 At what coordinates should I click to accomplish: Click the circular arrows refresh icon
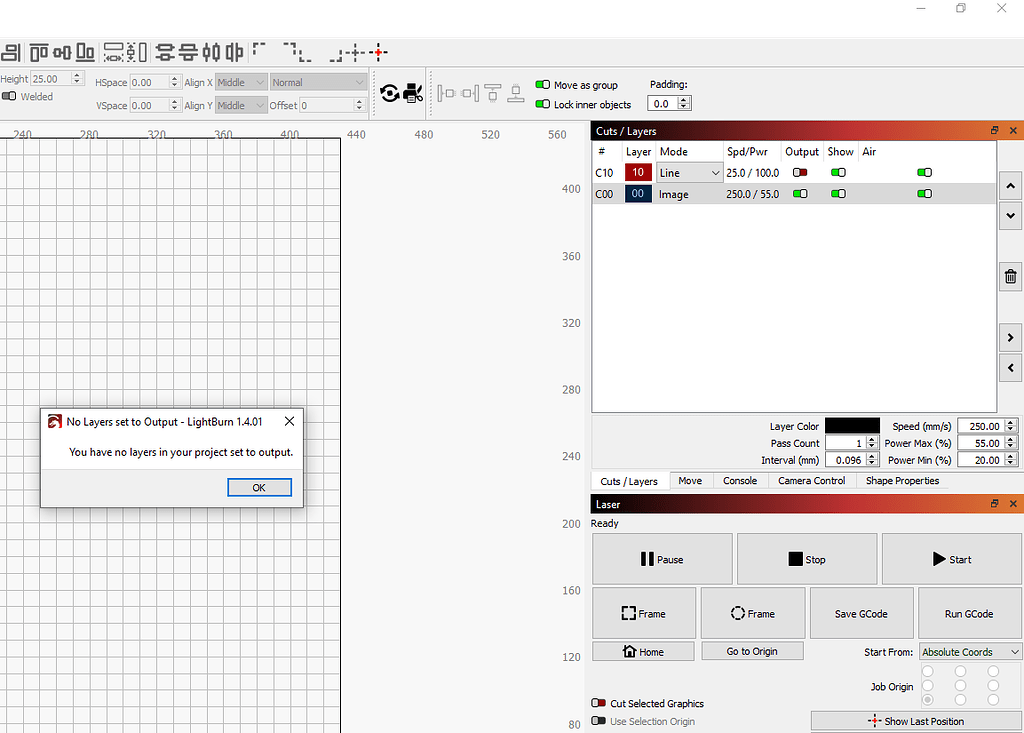tap(390, 93)
